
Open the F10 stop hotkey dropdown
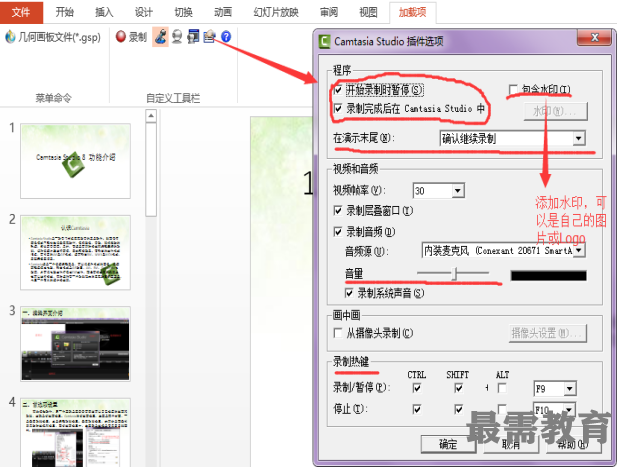pyautogui.click(x=555, y=409)
